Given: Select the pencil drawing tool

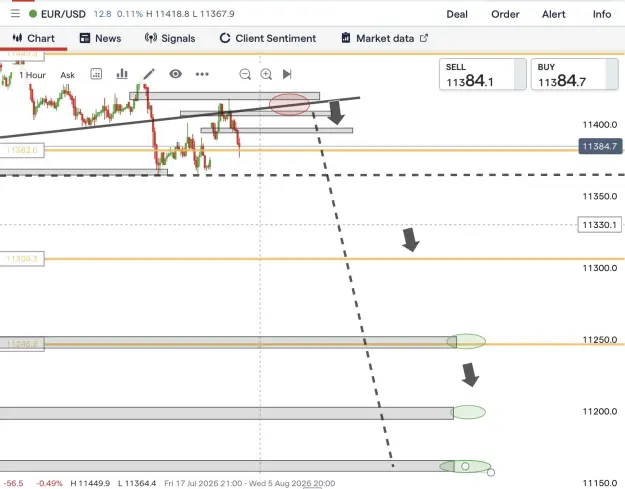Looking at the screenshot, I should (x=149, y=74).
